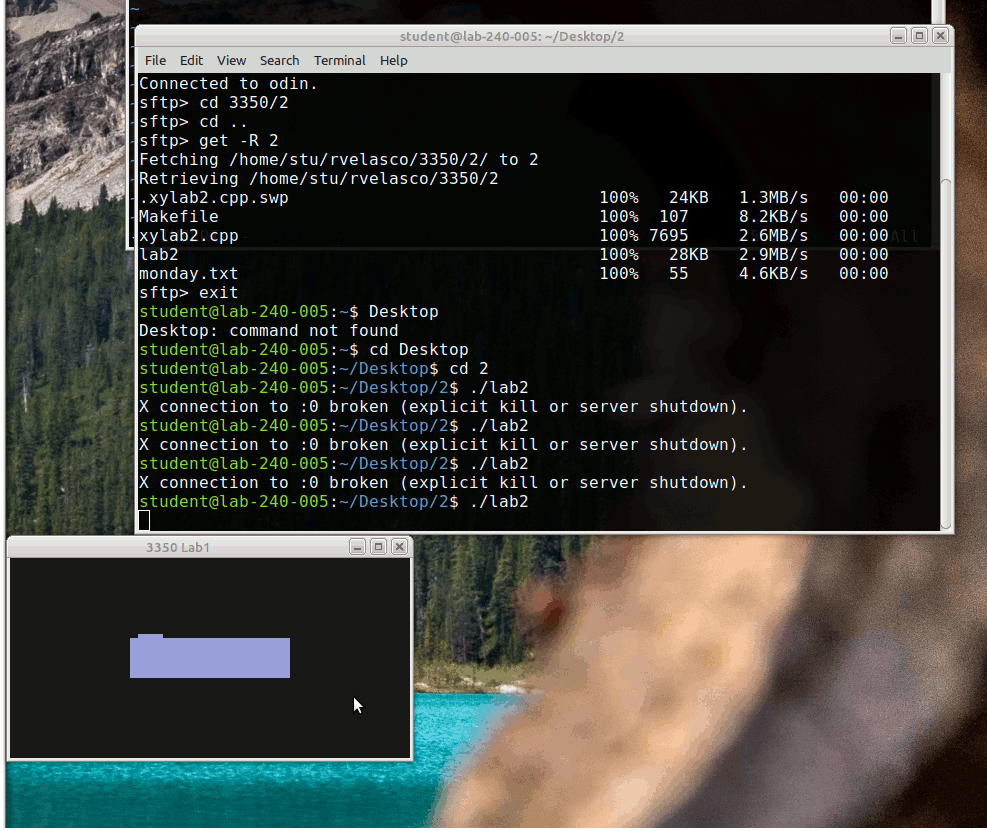Open the Search menu in terminal
987x831 pixels.
[279, 60]
